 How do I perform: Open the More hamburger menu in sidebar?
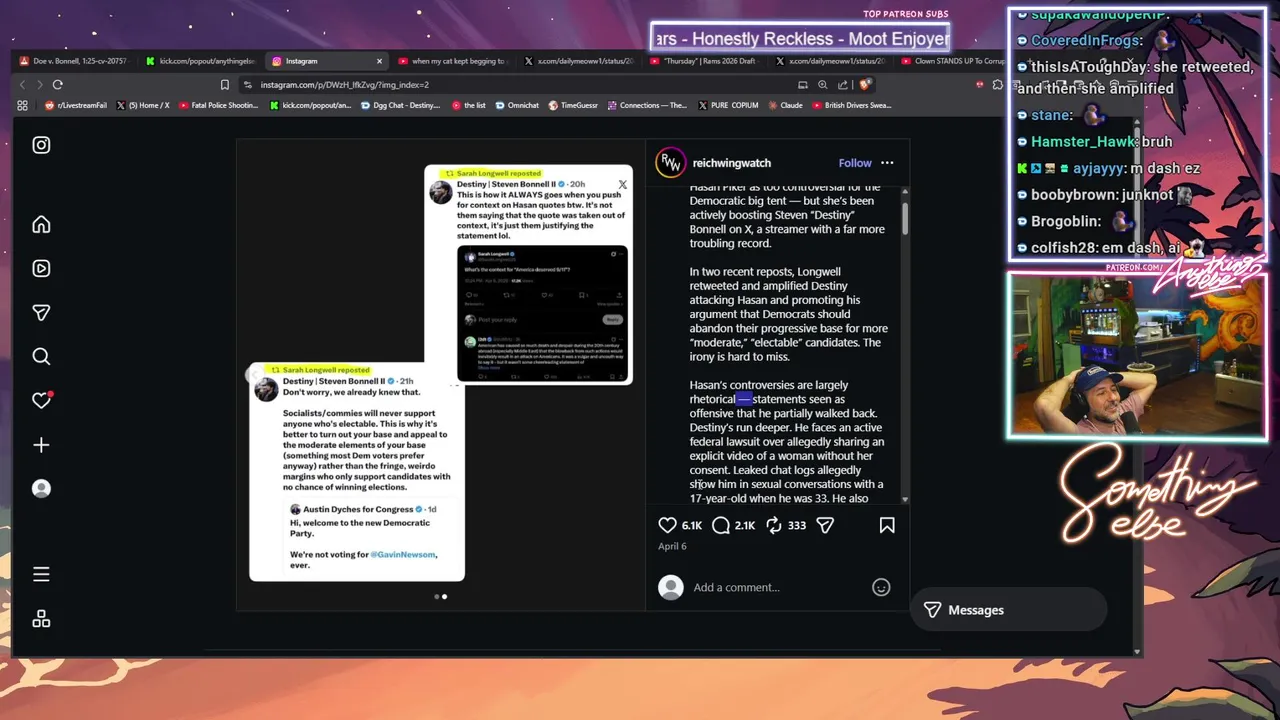tap(41, 574)
